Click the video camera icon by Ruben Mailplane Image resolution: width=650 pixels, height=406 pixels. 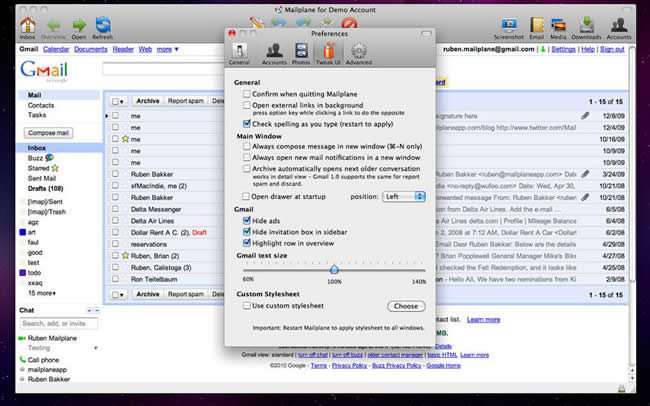point(22,338)
